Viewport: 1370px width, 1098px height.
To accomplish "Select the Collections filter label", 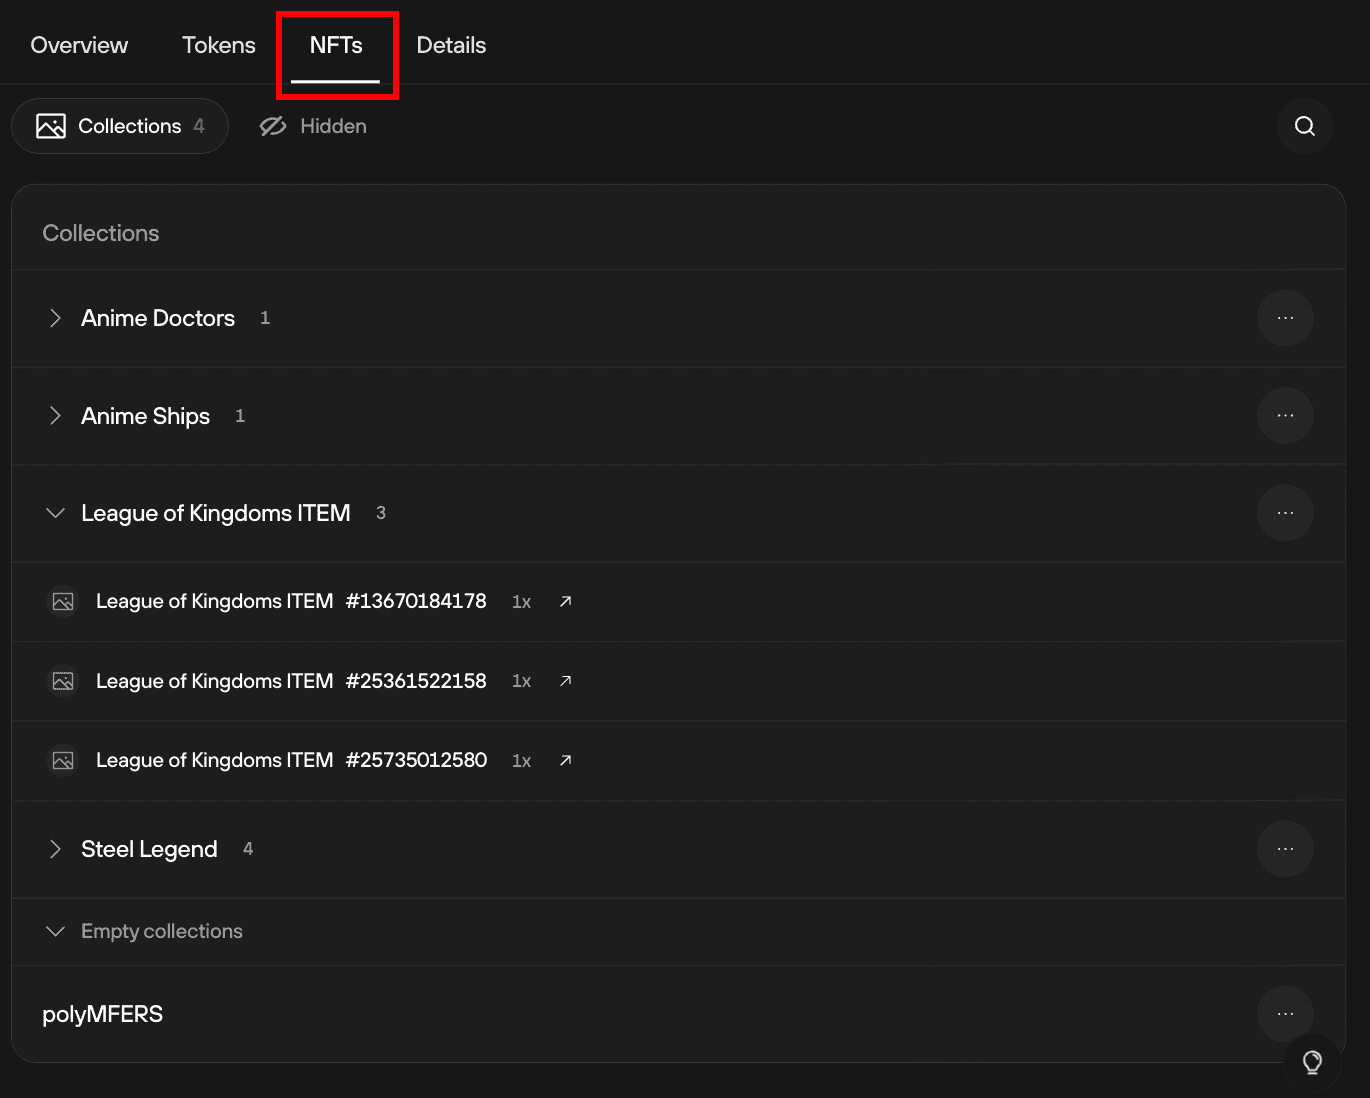I will point(130,126).
